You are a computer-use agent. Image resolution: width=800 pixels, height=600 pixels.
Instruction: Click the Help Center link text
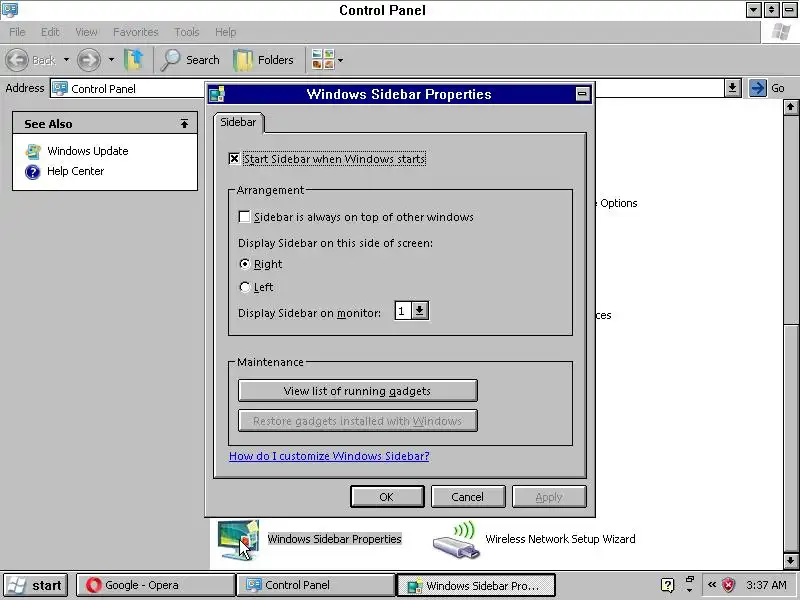pos(76,171)
